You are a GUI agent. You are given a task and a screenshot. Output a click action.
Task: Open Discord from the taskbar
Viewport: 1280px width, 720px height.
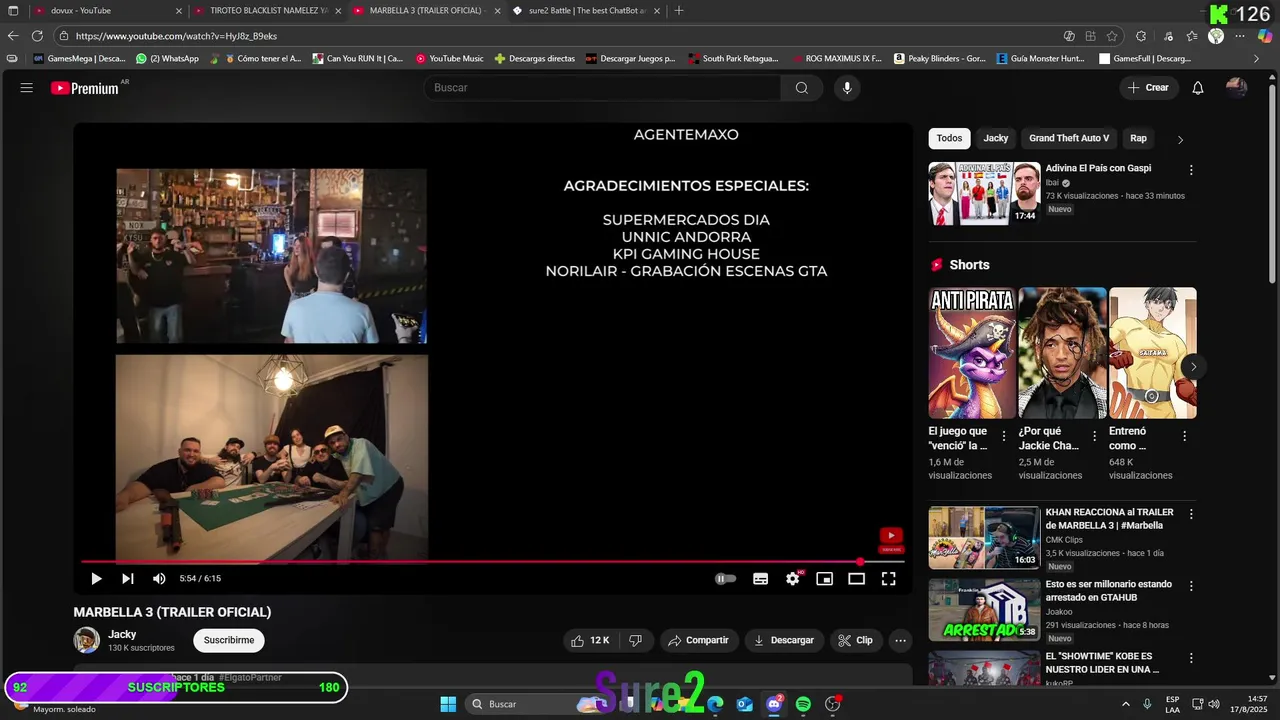coord(774,704)
